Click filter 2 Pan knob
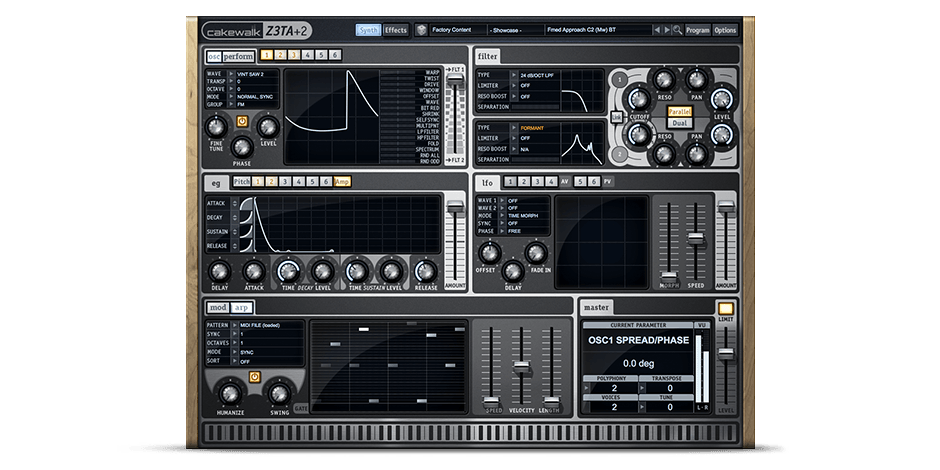 (696, 154)
